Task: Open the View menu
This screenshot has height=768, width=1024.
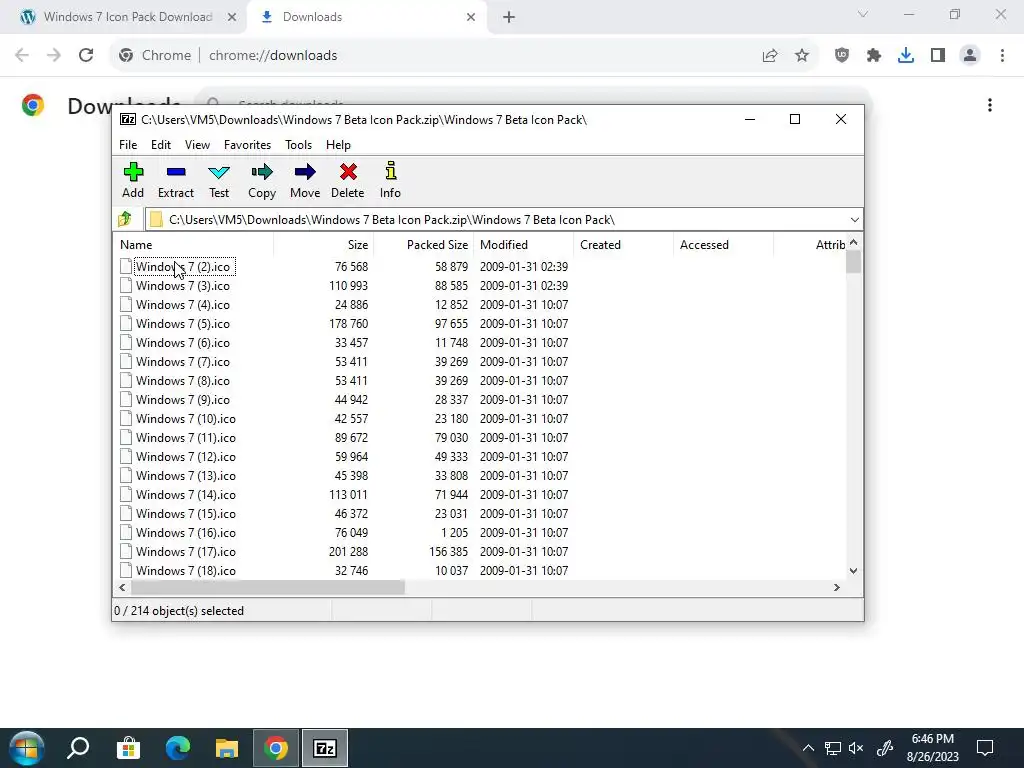Action: 197,145
